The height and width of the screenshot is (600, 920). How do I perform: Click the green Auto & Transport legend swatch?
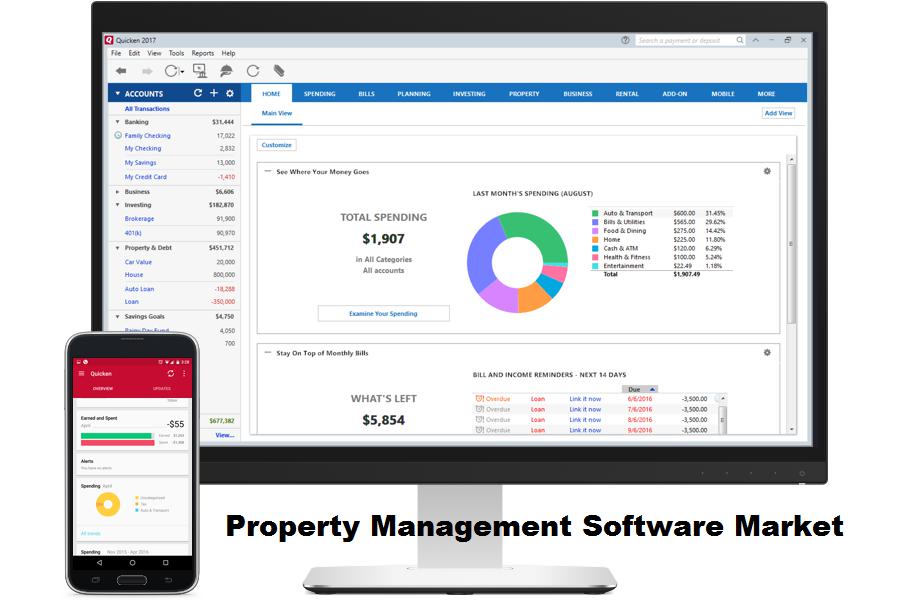pyautogui.click(x=595, y=213)
